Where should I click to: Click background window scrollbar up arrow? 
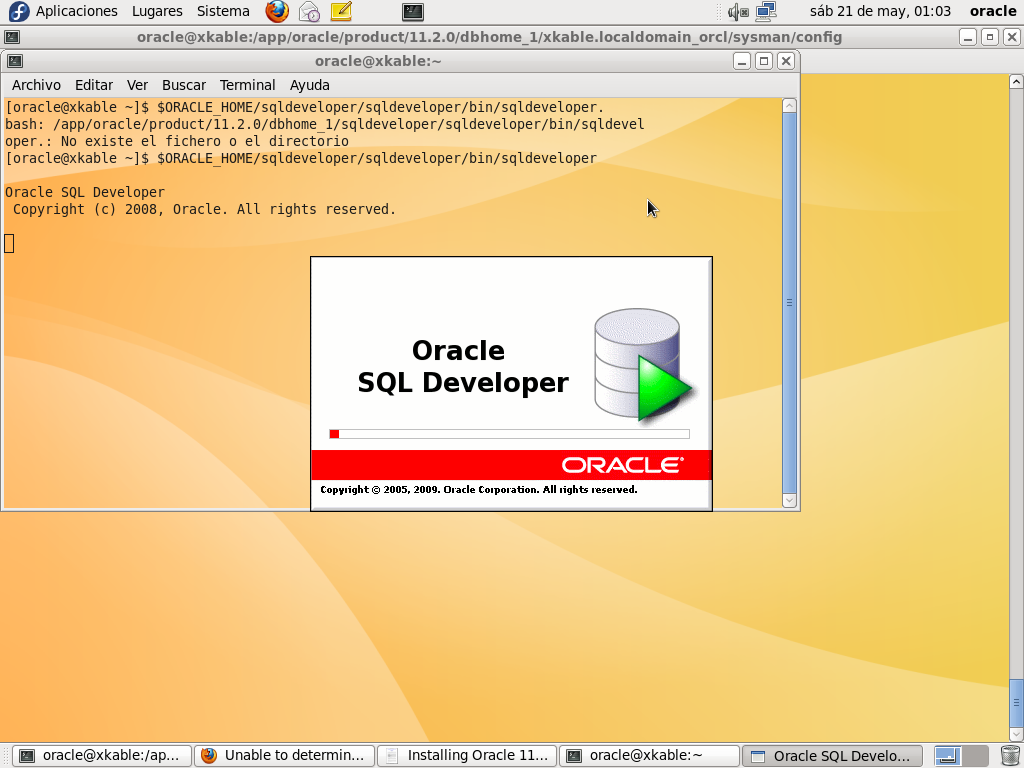[x=1016, y=82]
